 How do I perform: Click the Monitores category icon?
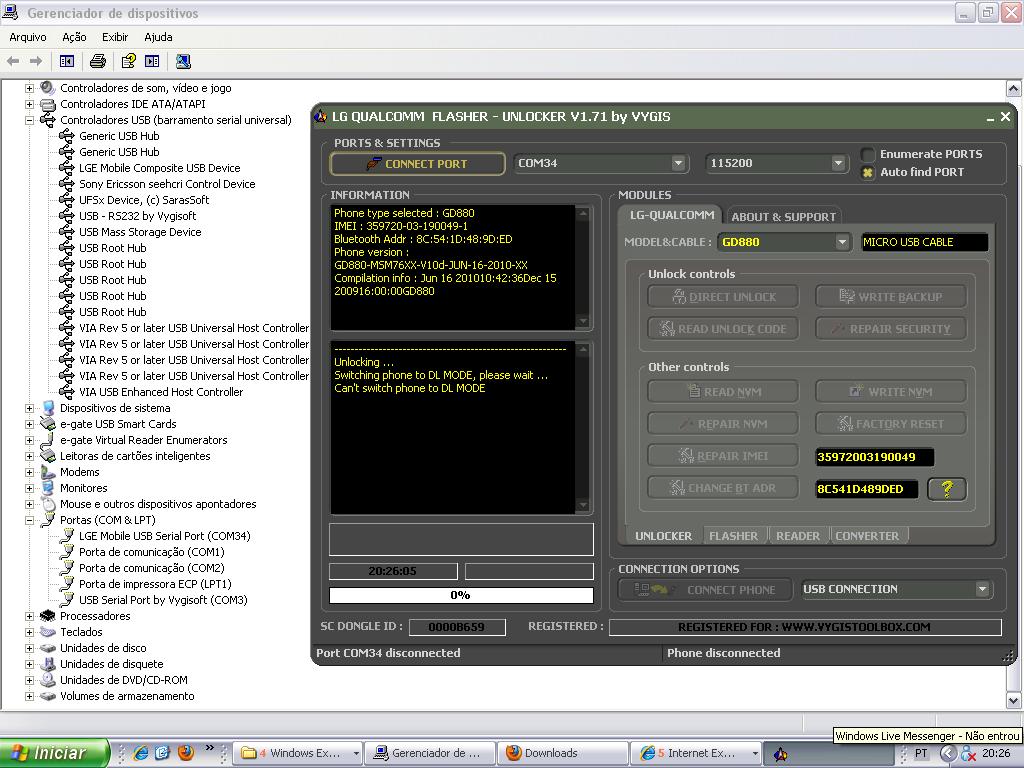[48, 488]
